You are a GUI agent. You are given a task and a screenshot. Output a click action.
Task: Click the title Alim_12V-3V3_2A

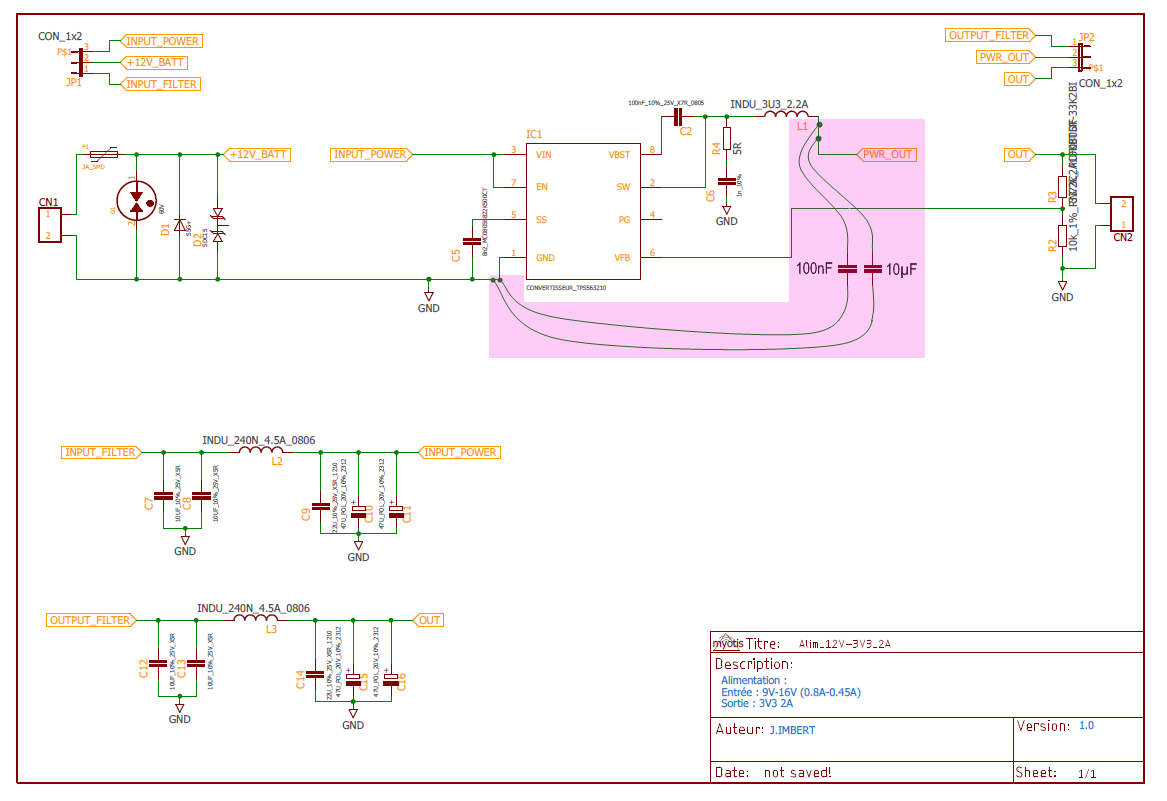845,644
